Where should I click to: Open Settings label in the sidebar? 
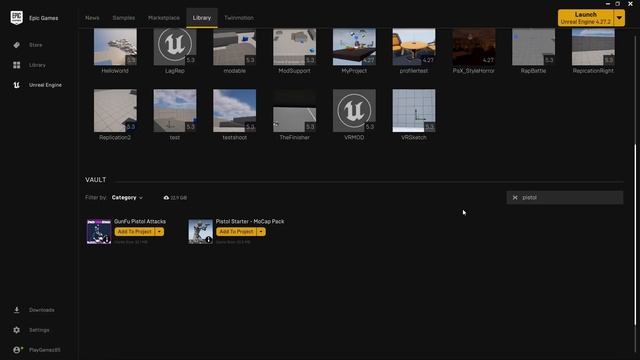(39, 330)
